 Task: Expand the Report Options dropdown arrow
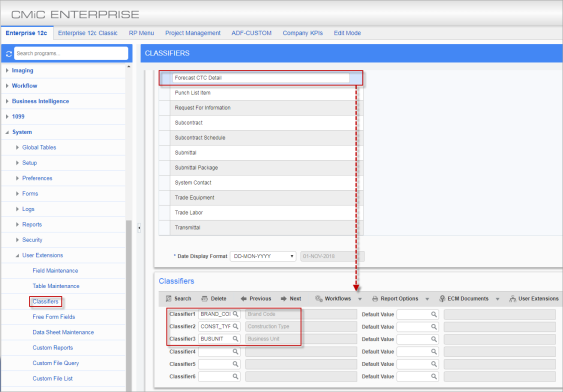pyautogui.click(x=427, y=299)
